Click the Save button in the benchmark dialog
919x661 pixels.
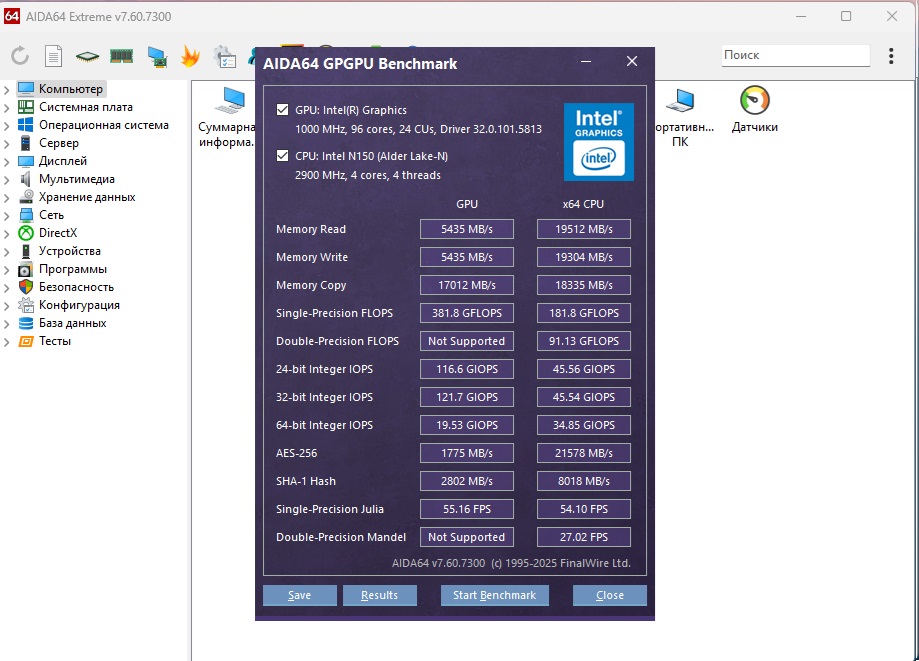[x=299, y=595]
